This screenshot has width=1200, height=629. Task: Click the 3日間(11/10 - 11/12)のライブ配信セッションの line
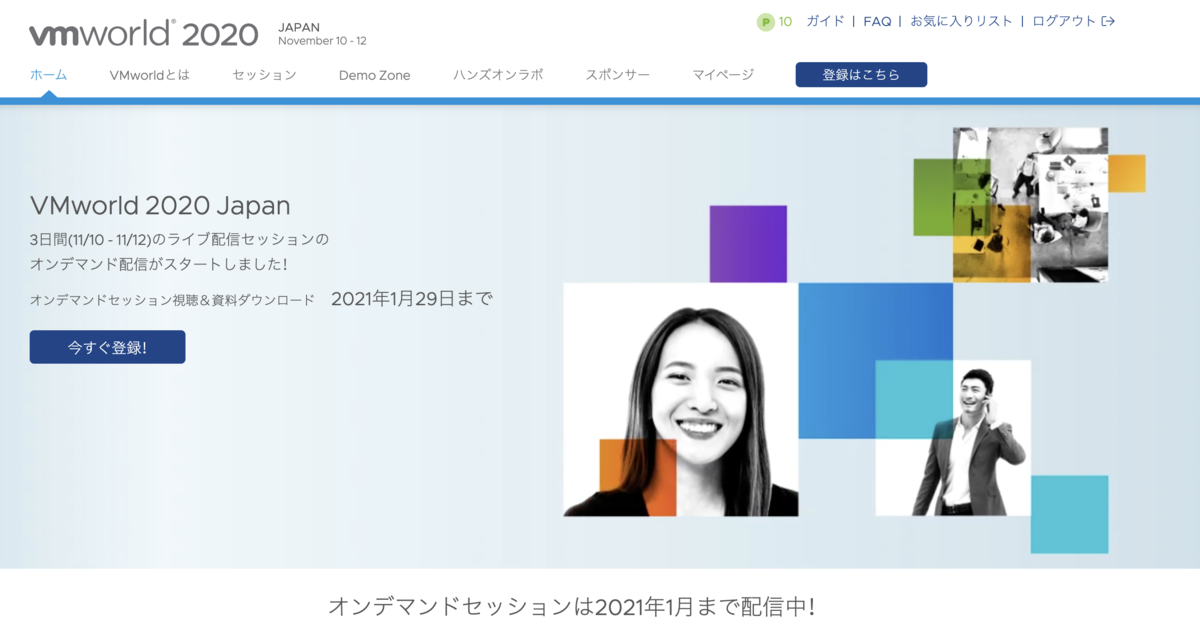click(179, 240)
